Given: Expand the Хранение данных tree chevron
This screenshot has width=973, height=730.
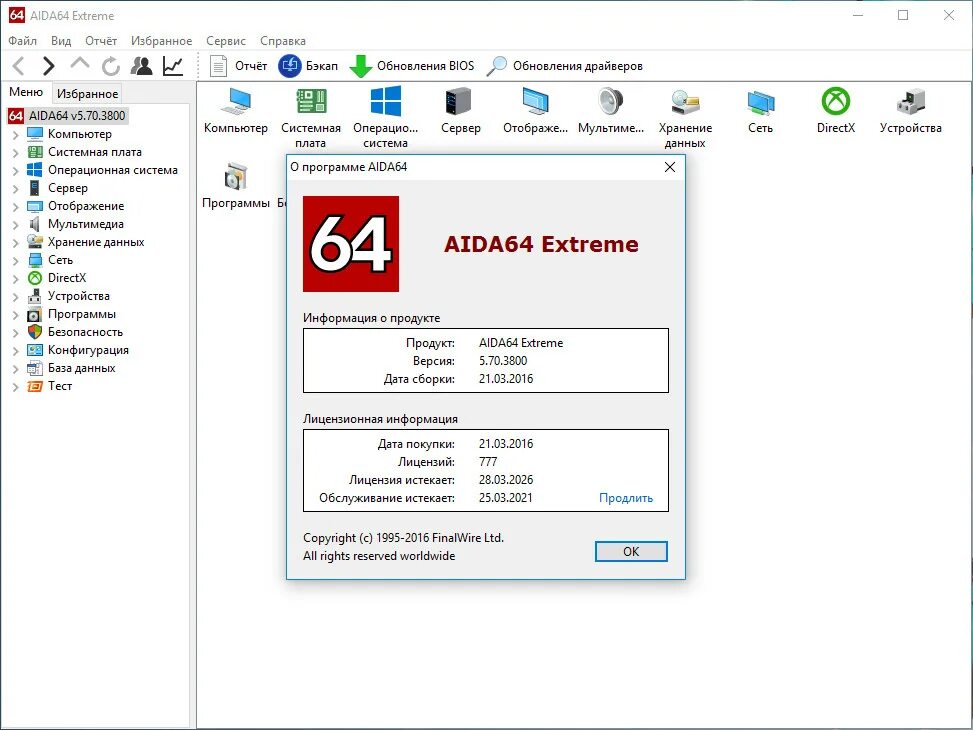Looking at the screenshot, I should click(16, 243).
